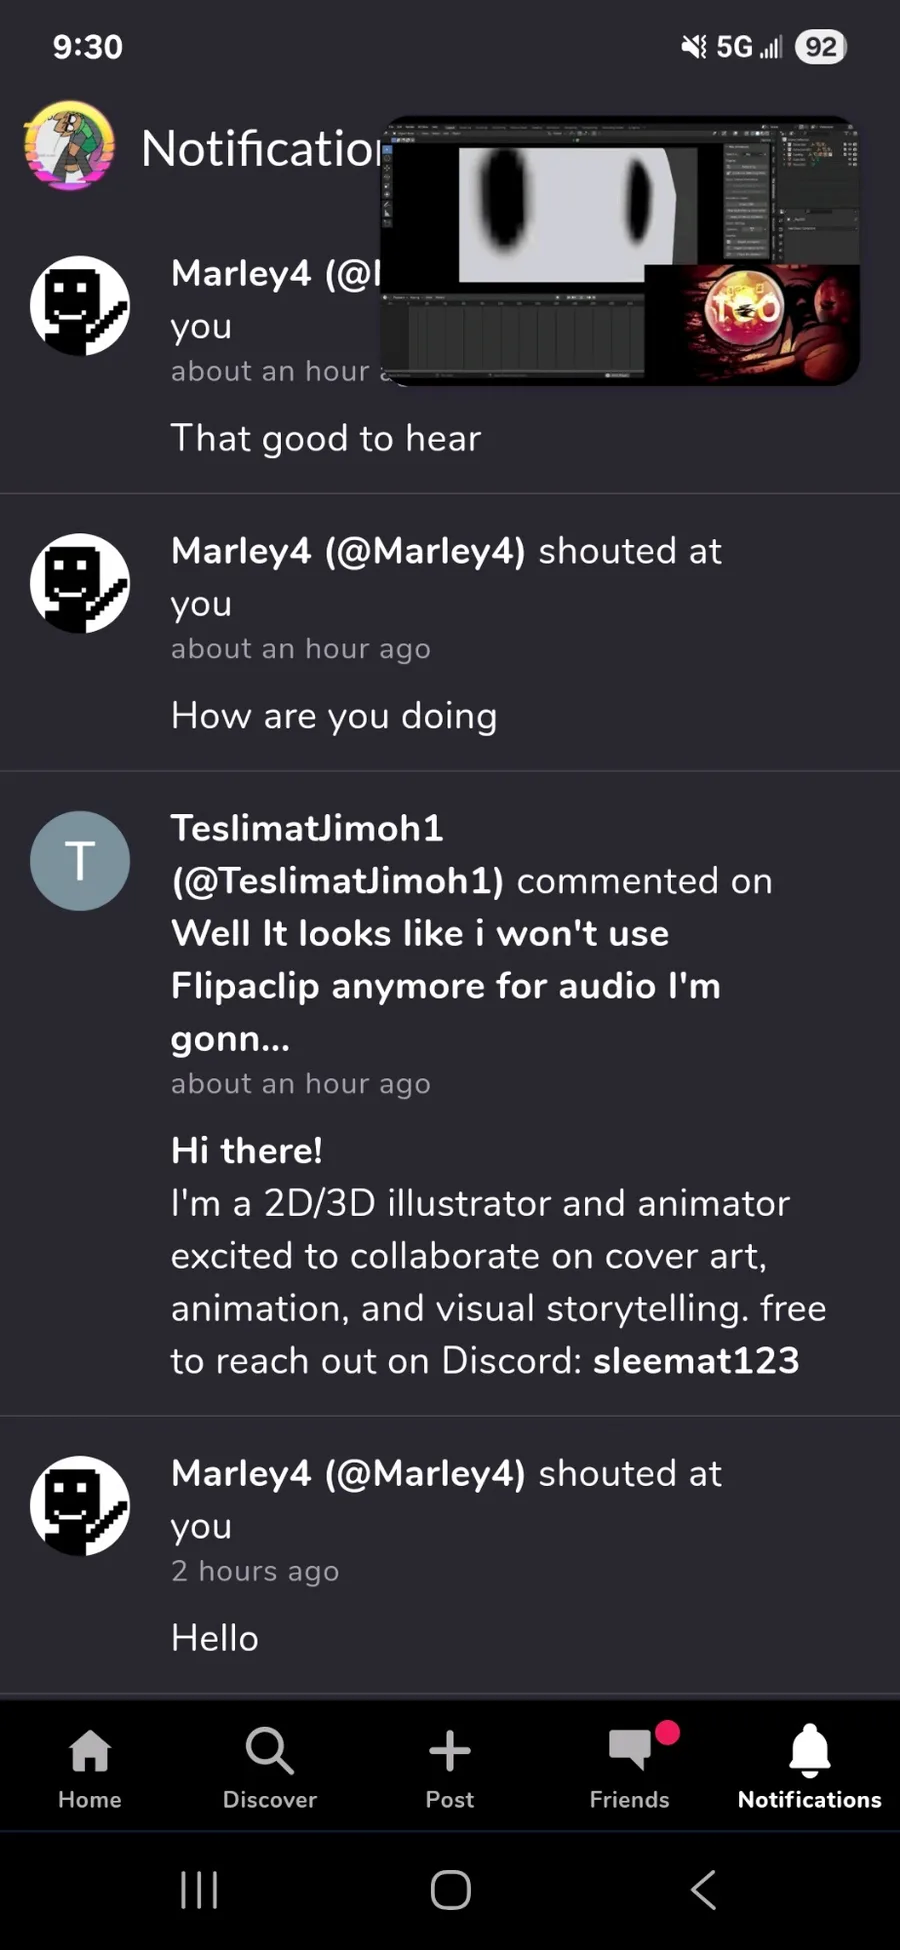Open the Discover search tab
The height and width of the screenshot is (1950, 900).
click(270, 1769)
